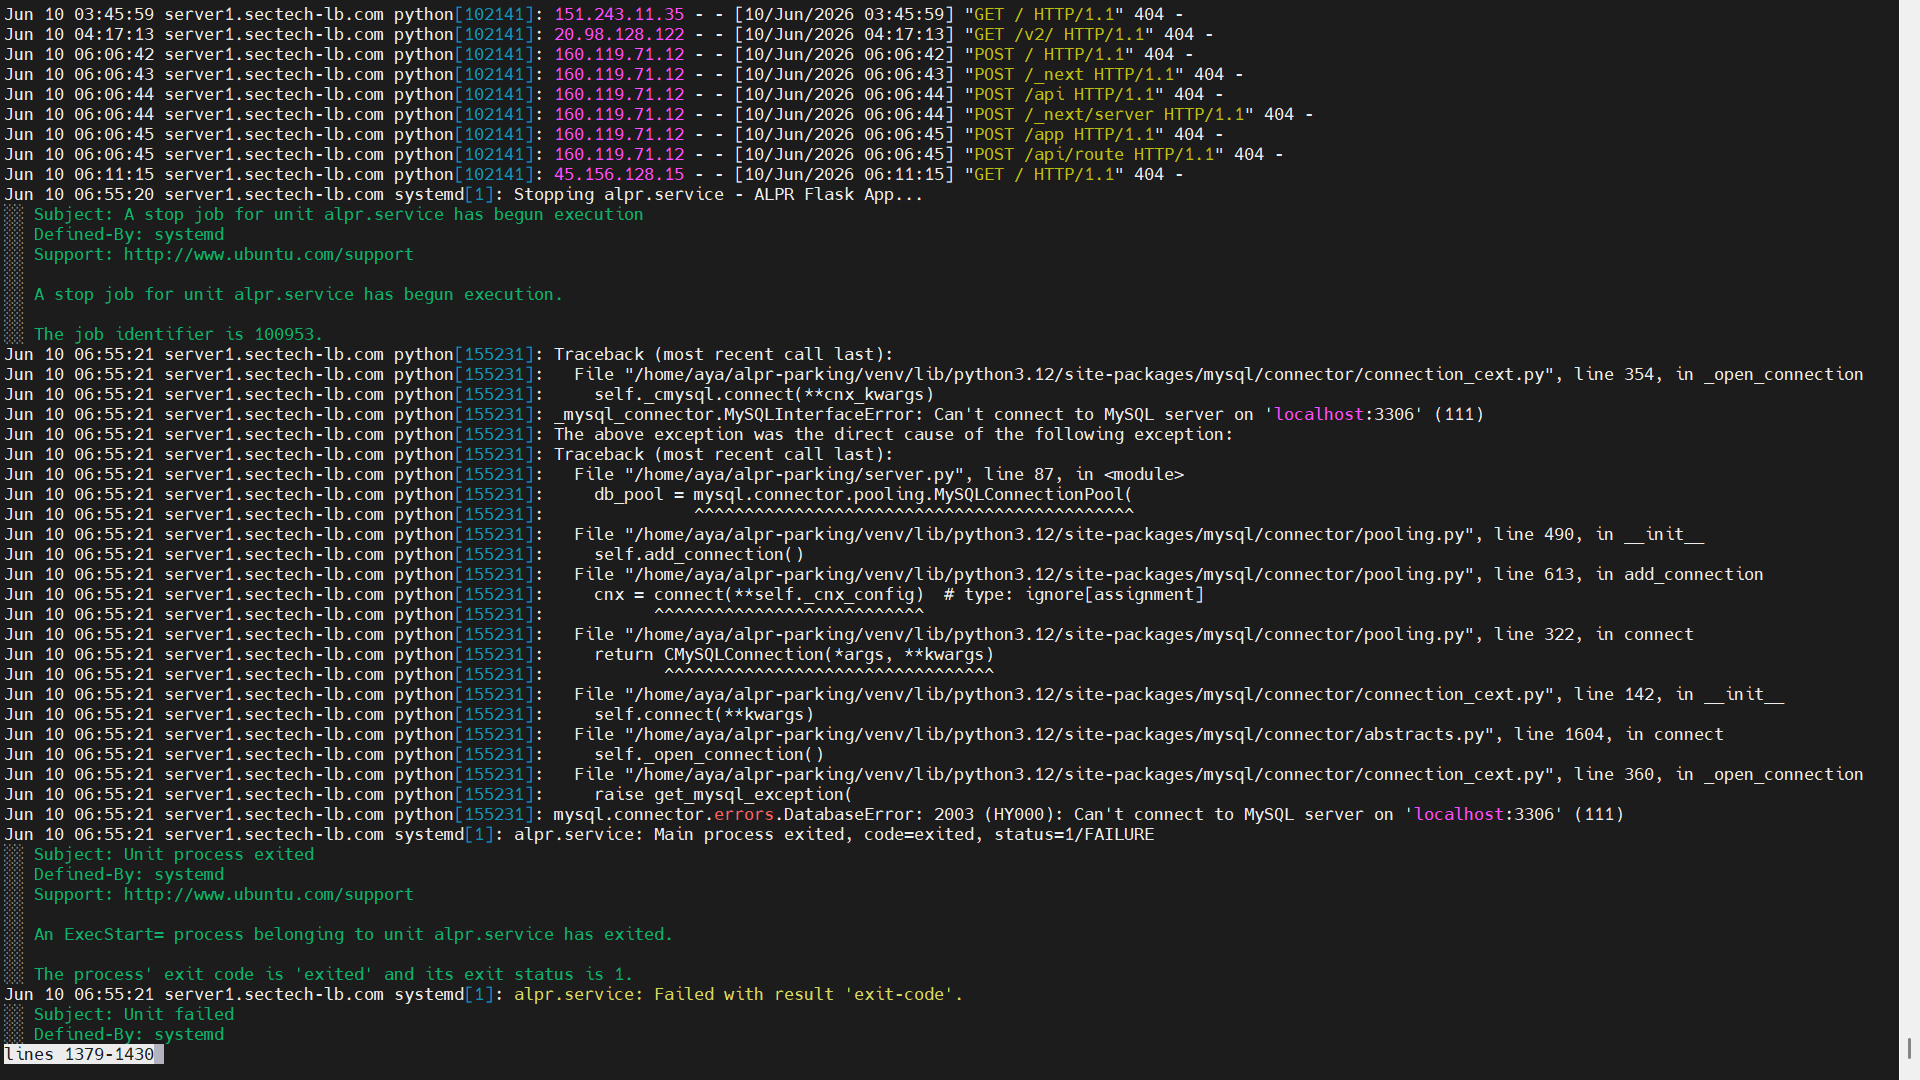Screen dimensions: 1920x1080
Task: Click "The process' exit code is 'exited'" line
Action: point(333,974)
